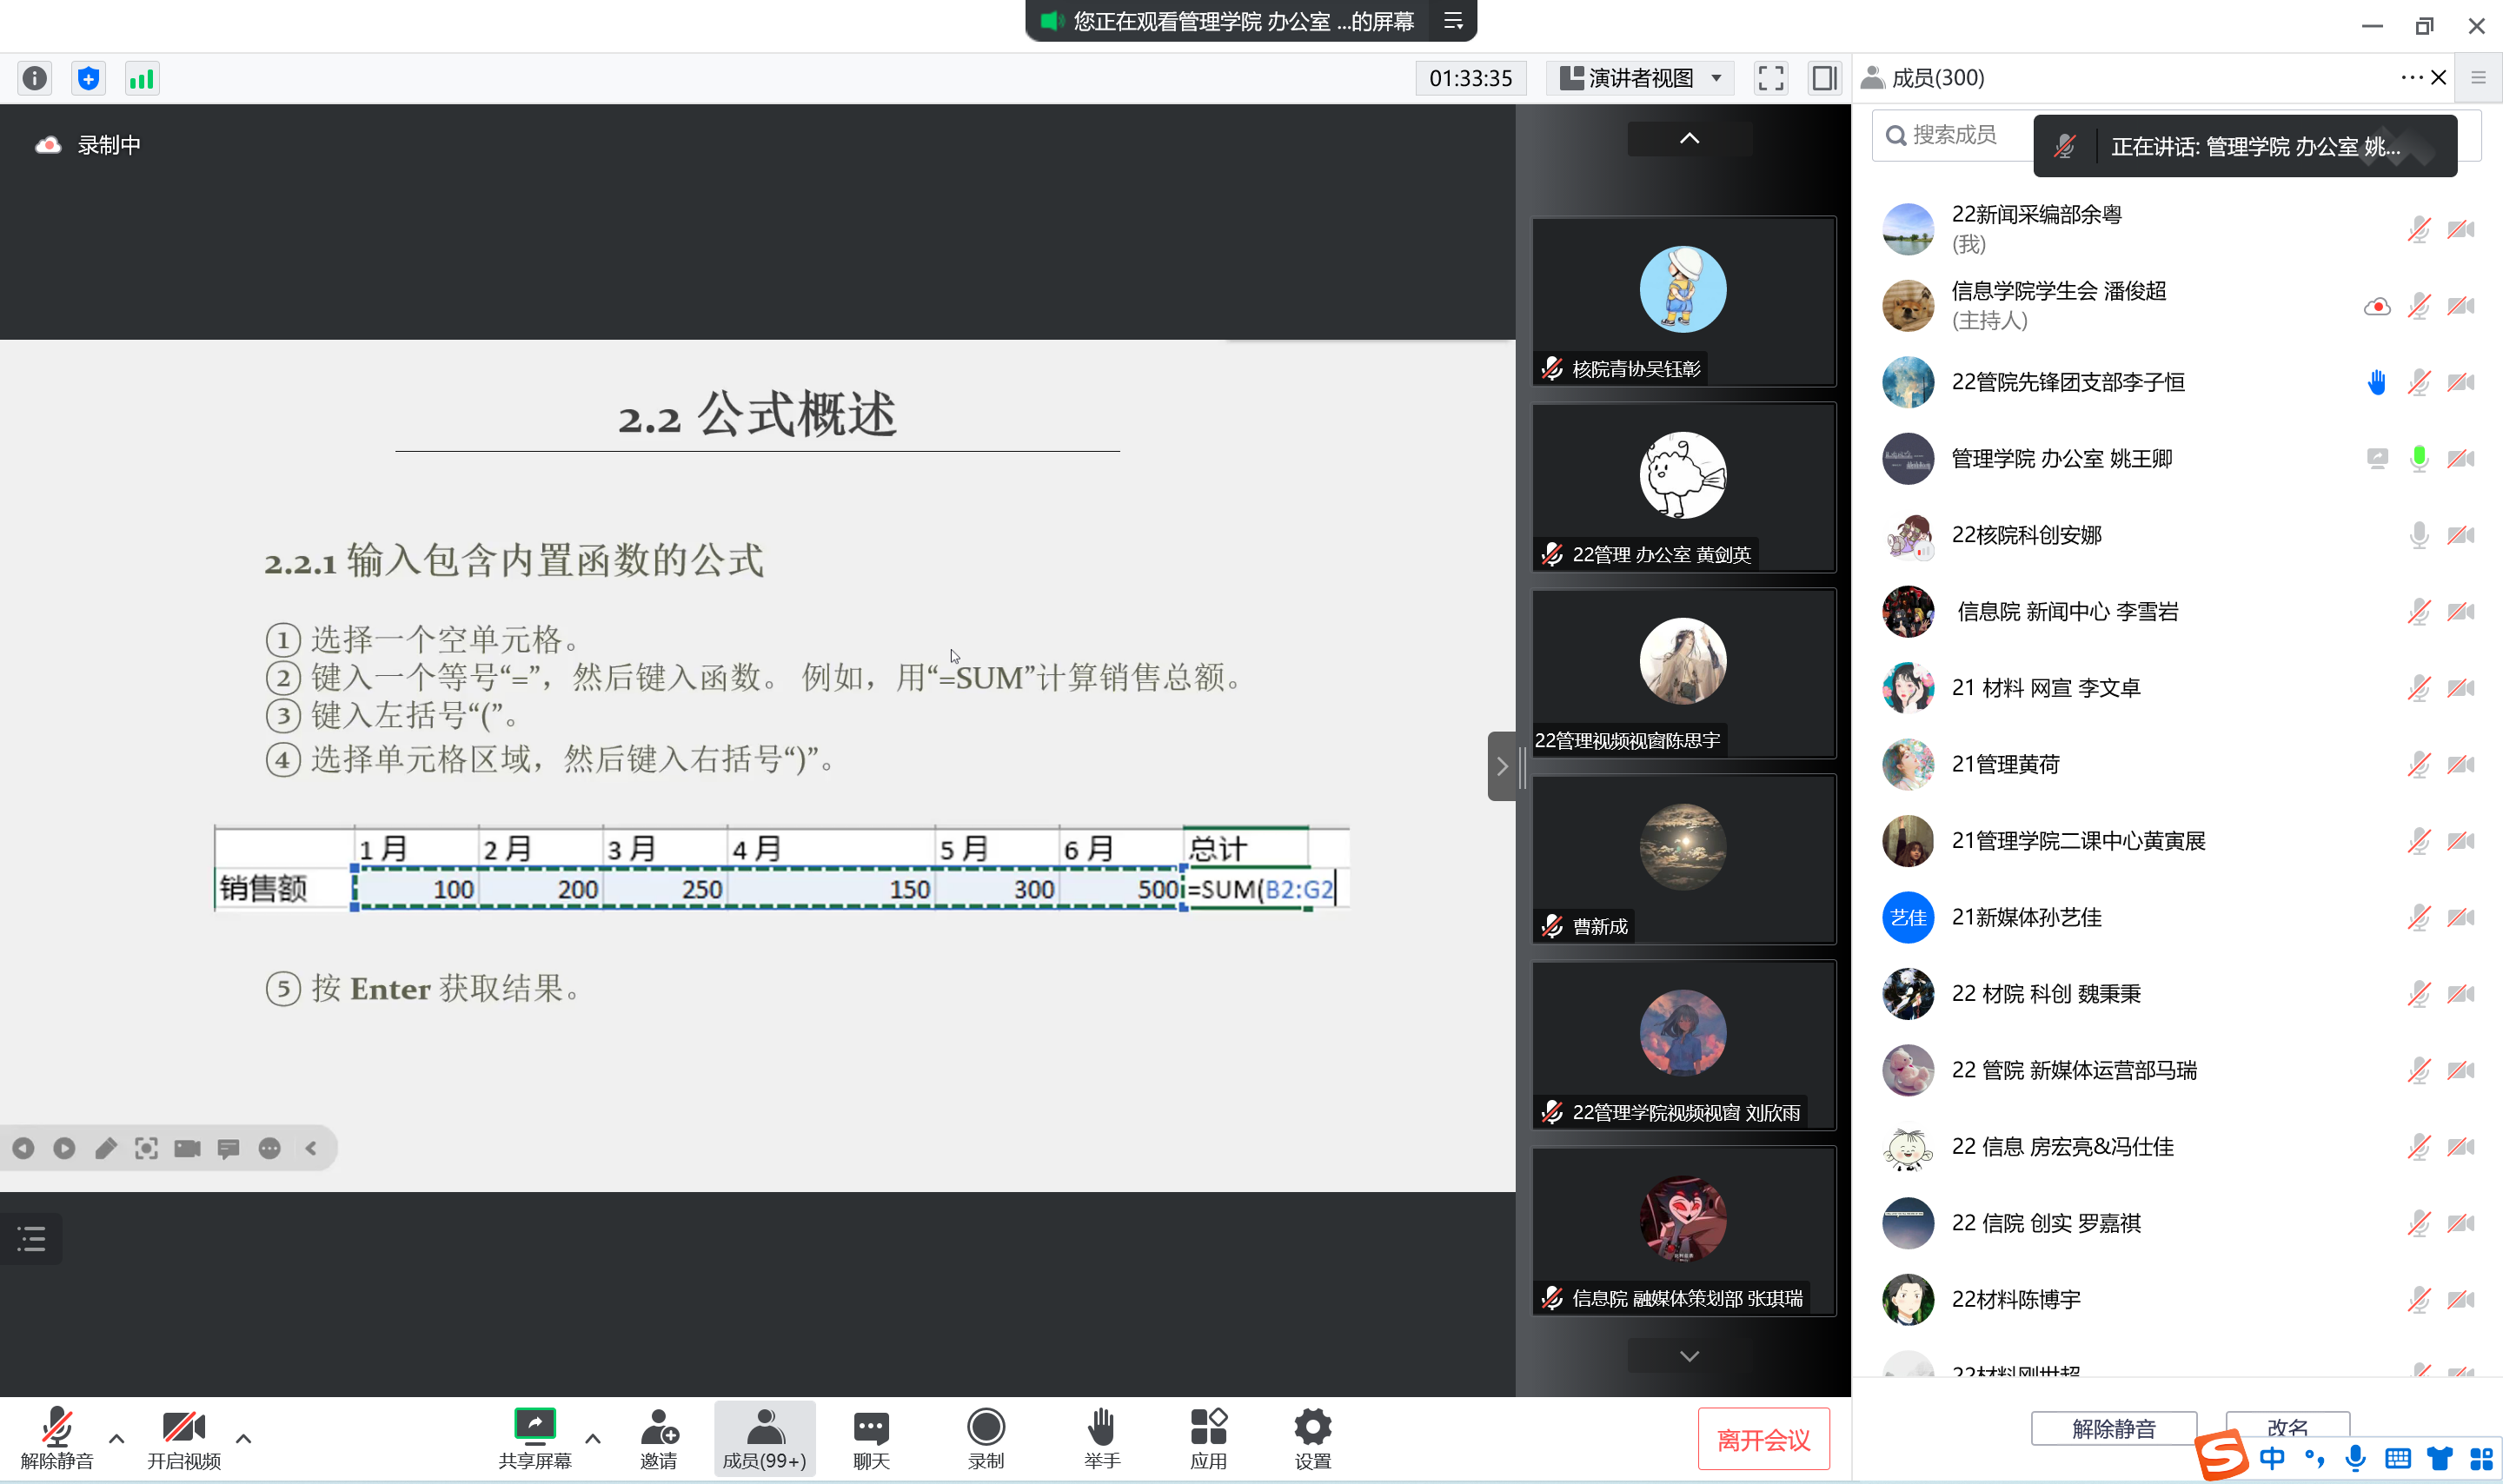The image size is (2503, 1484).
Task: Click the Leave Meeting (离开会议) button
Action: (1763, 1439)
